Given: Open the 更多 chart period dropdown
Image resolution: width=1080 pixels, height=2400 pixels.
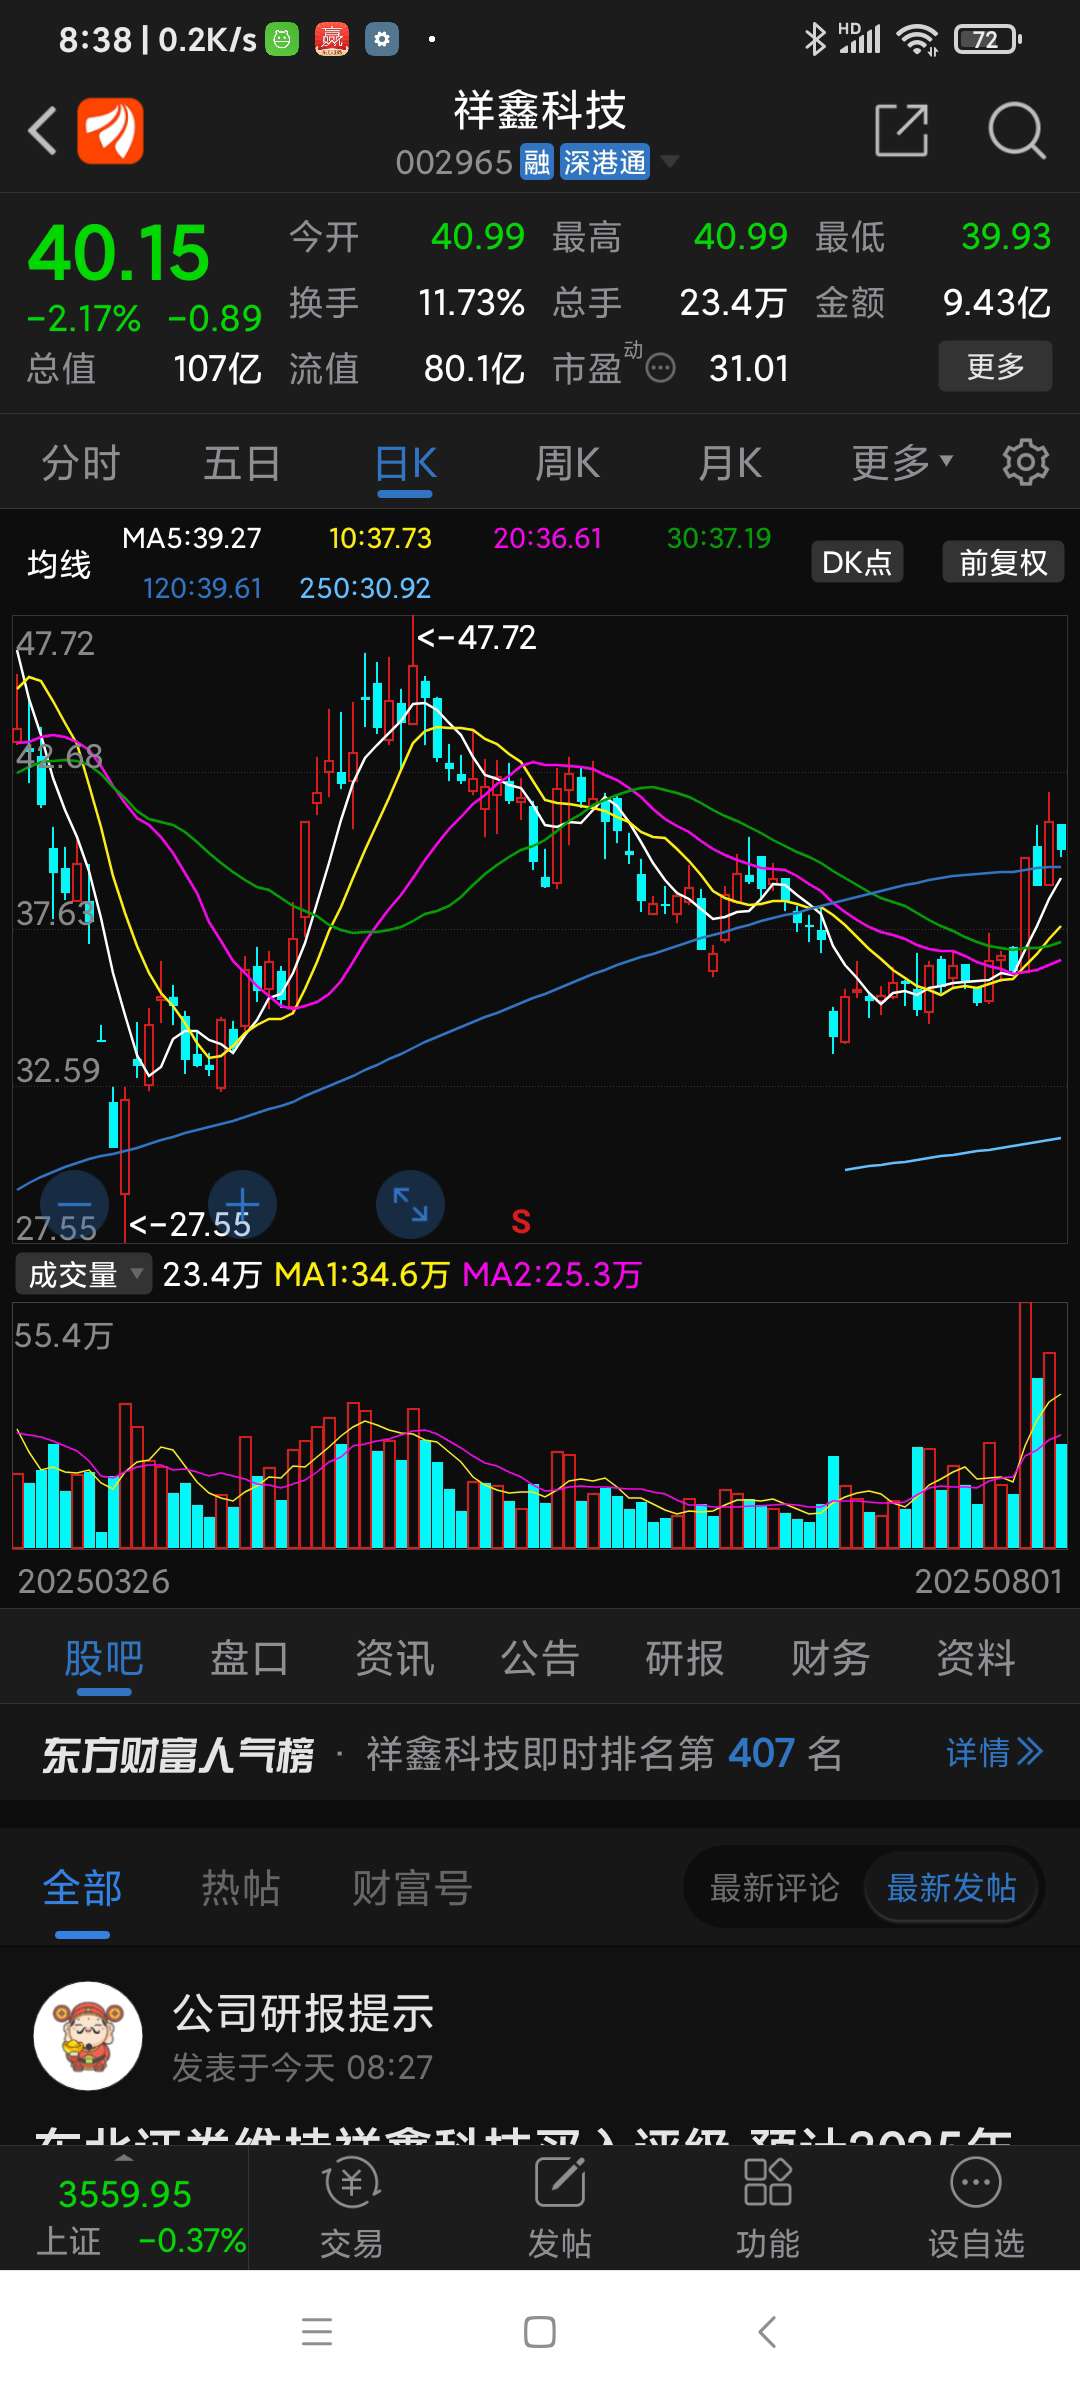Looking at the screenshot, I should click(x=902, y=463).
